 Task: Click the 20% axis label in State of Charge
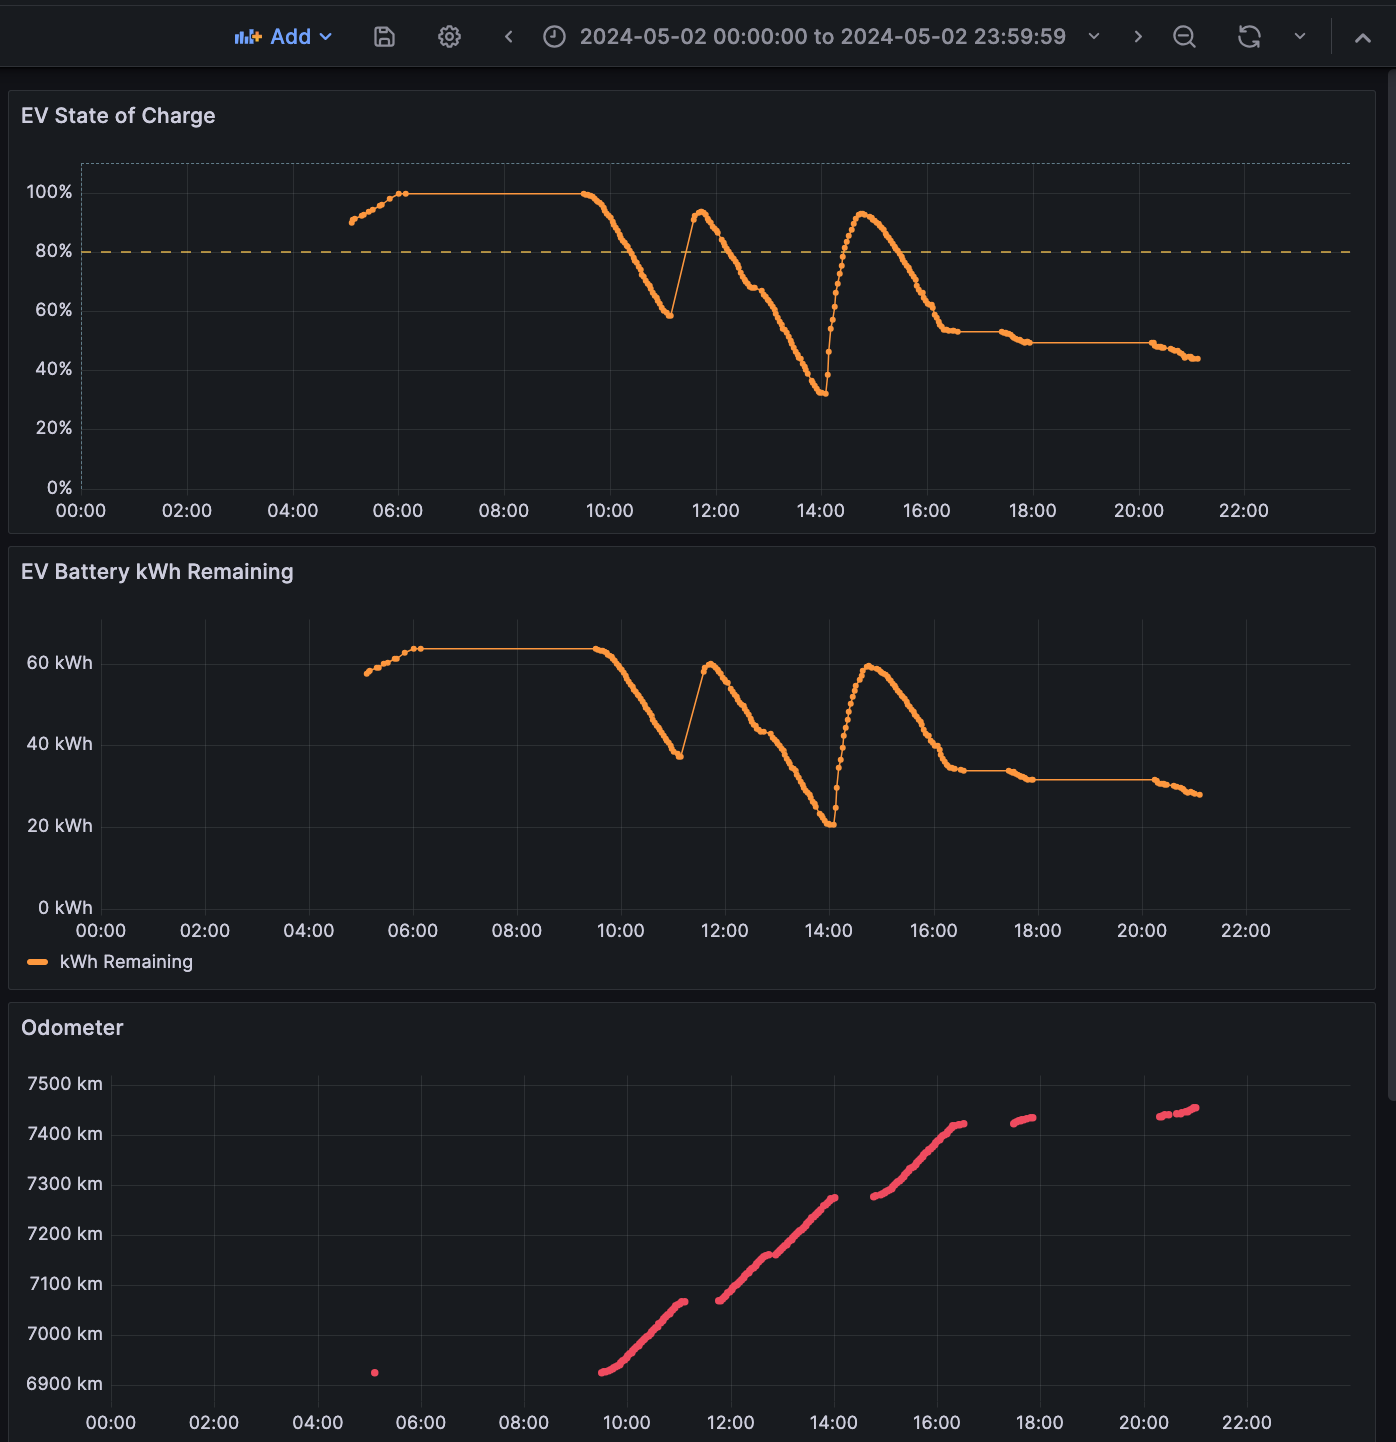pyautogui.click(x=54, y=428)
